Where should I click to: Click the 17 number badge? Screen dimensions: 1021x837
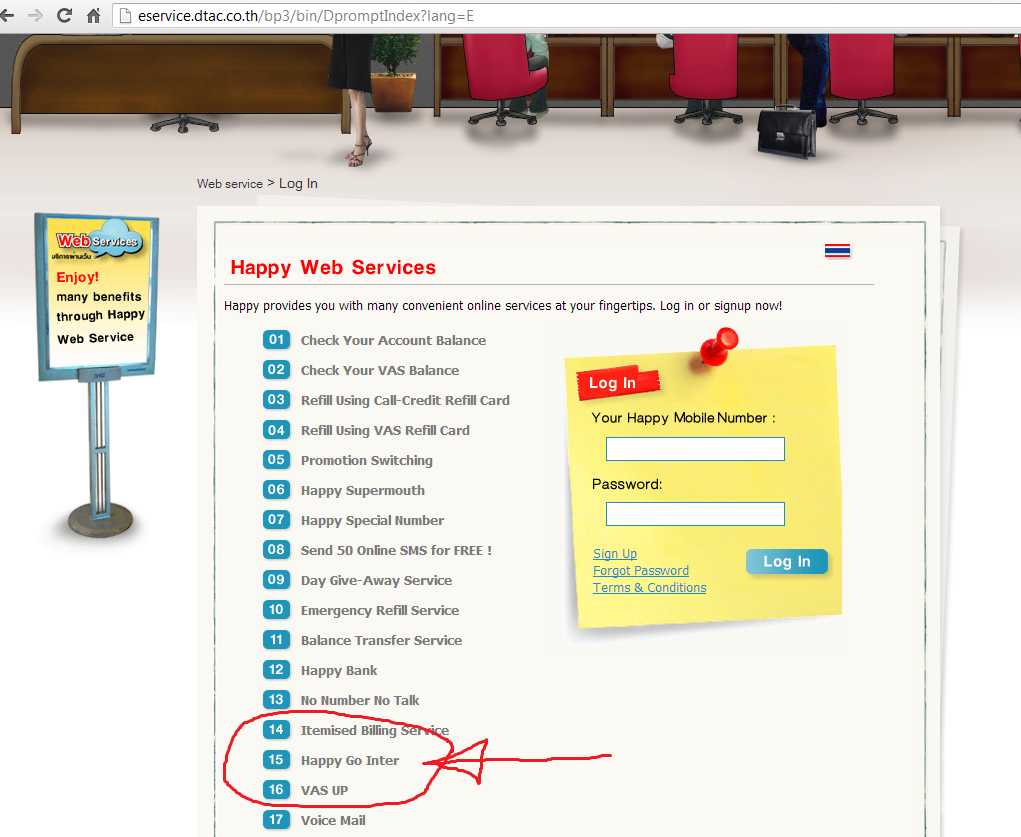[x=276, y=819]
